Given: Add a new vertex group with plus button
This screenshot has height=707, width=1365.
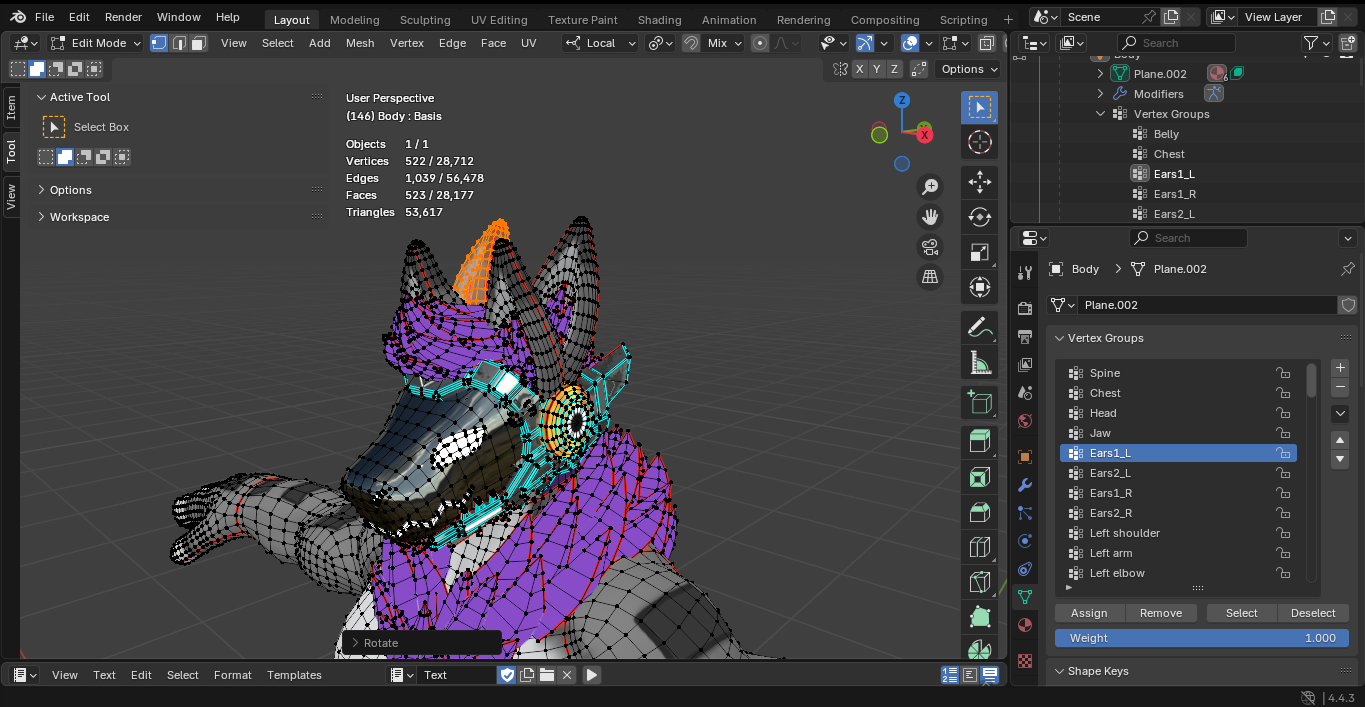Looking at the screenshot, I should pyautogui.click(x=1341, y=367).
